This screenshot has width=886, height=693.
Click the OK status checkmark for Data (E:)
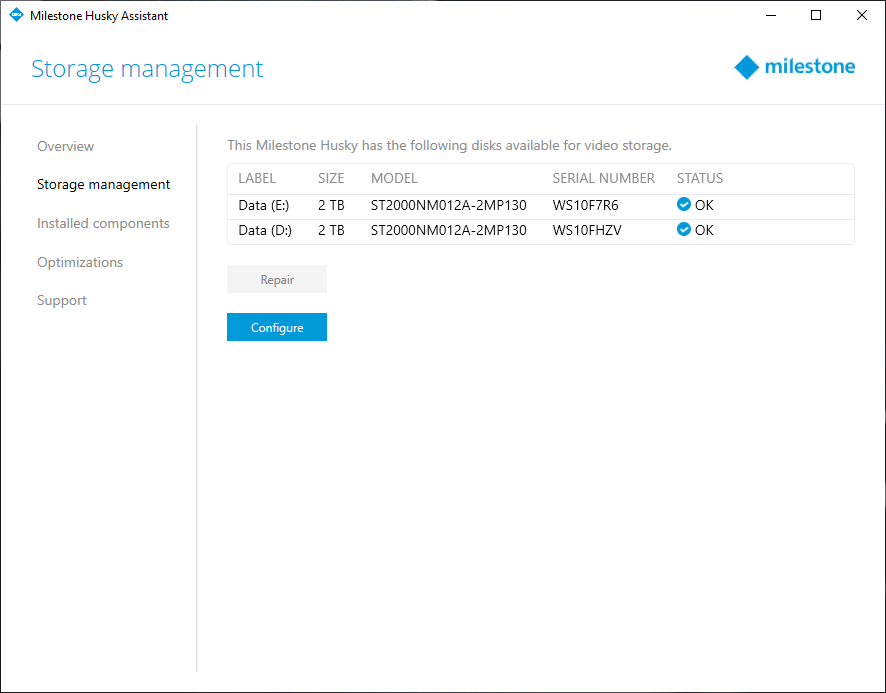[683, 205]
